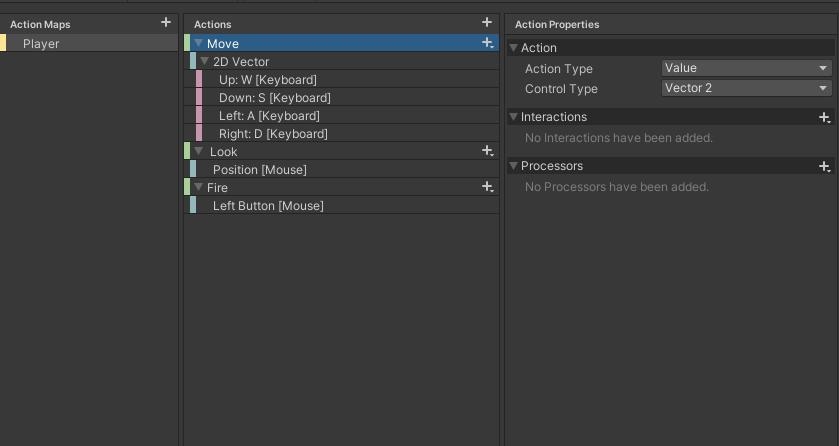Collapse the Look action bindings
This screenshot has width=839, height=446.
pos(199,151)
